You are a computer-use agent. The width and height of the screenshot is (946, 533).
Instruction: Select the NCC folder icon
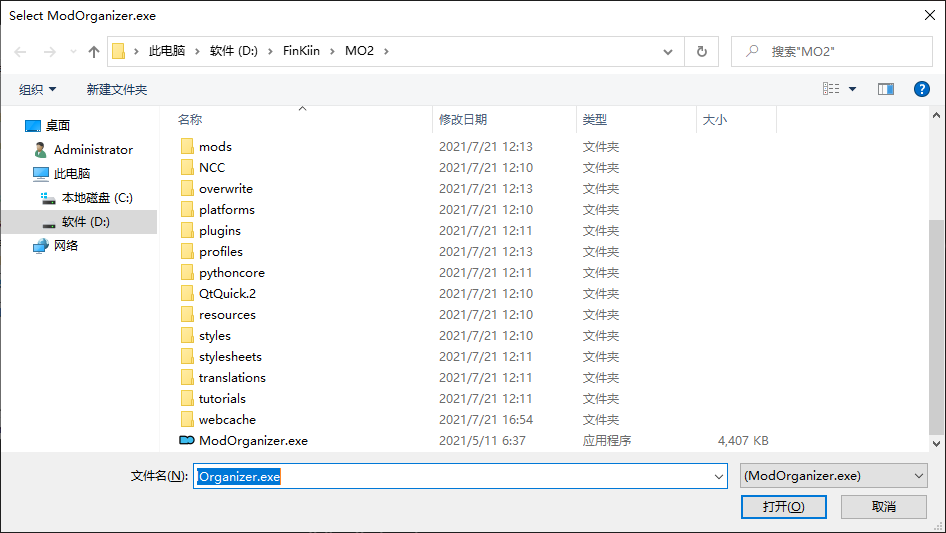pyautogui.click(x=187, y=167)
